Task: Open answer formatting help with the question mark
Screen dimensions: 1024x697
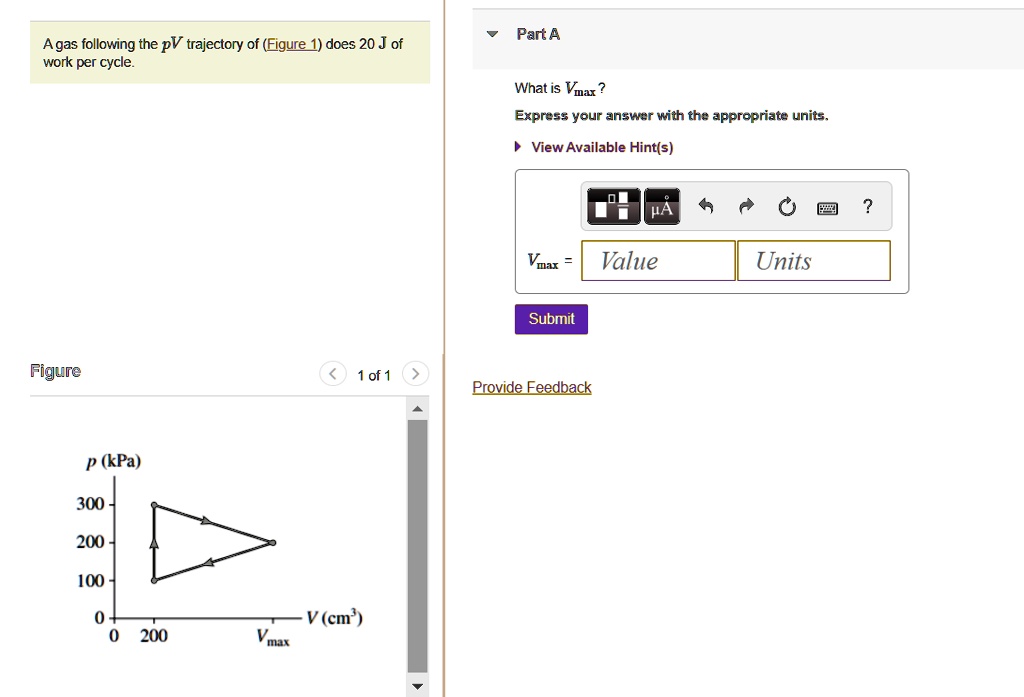Action: pyautogui.click(x=867, y=206)
